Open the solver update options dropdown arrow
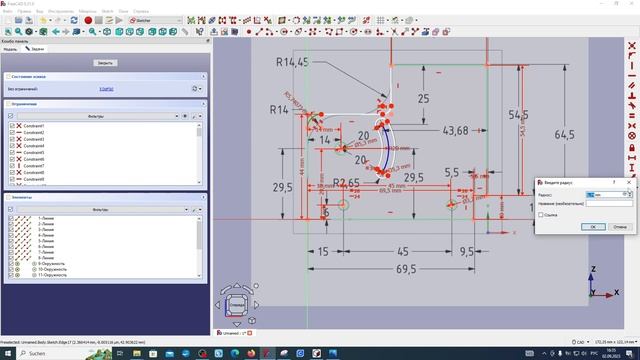This screenshot has height=360, width=640. [200, 89]
